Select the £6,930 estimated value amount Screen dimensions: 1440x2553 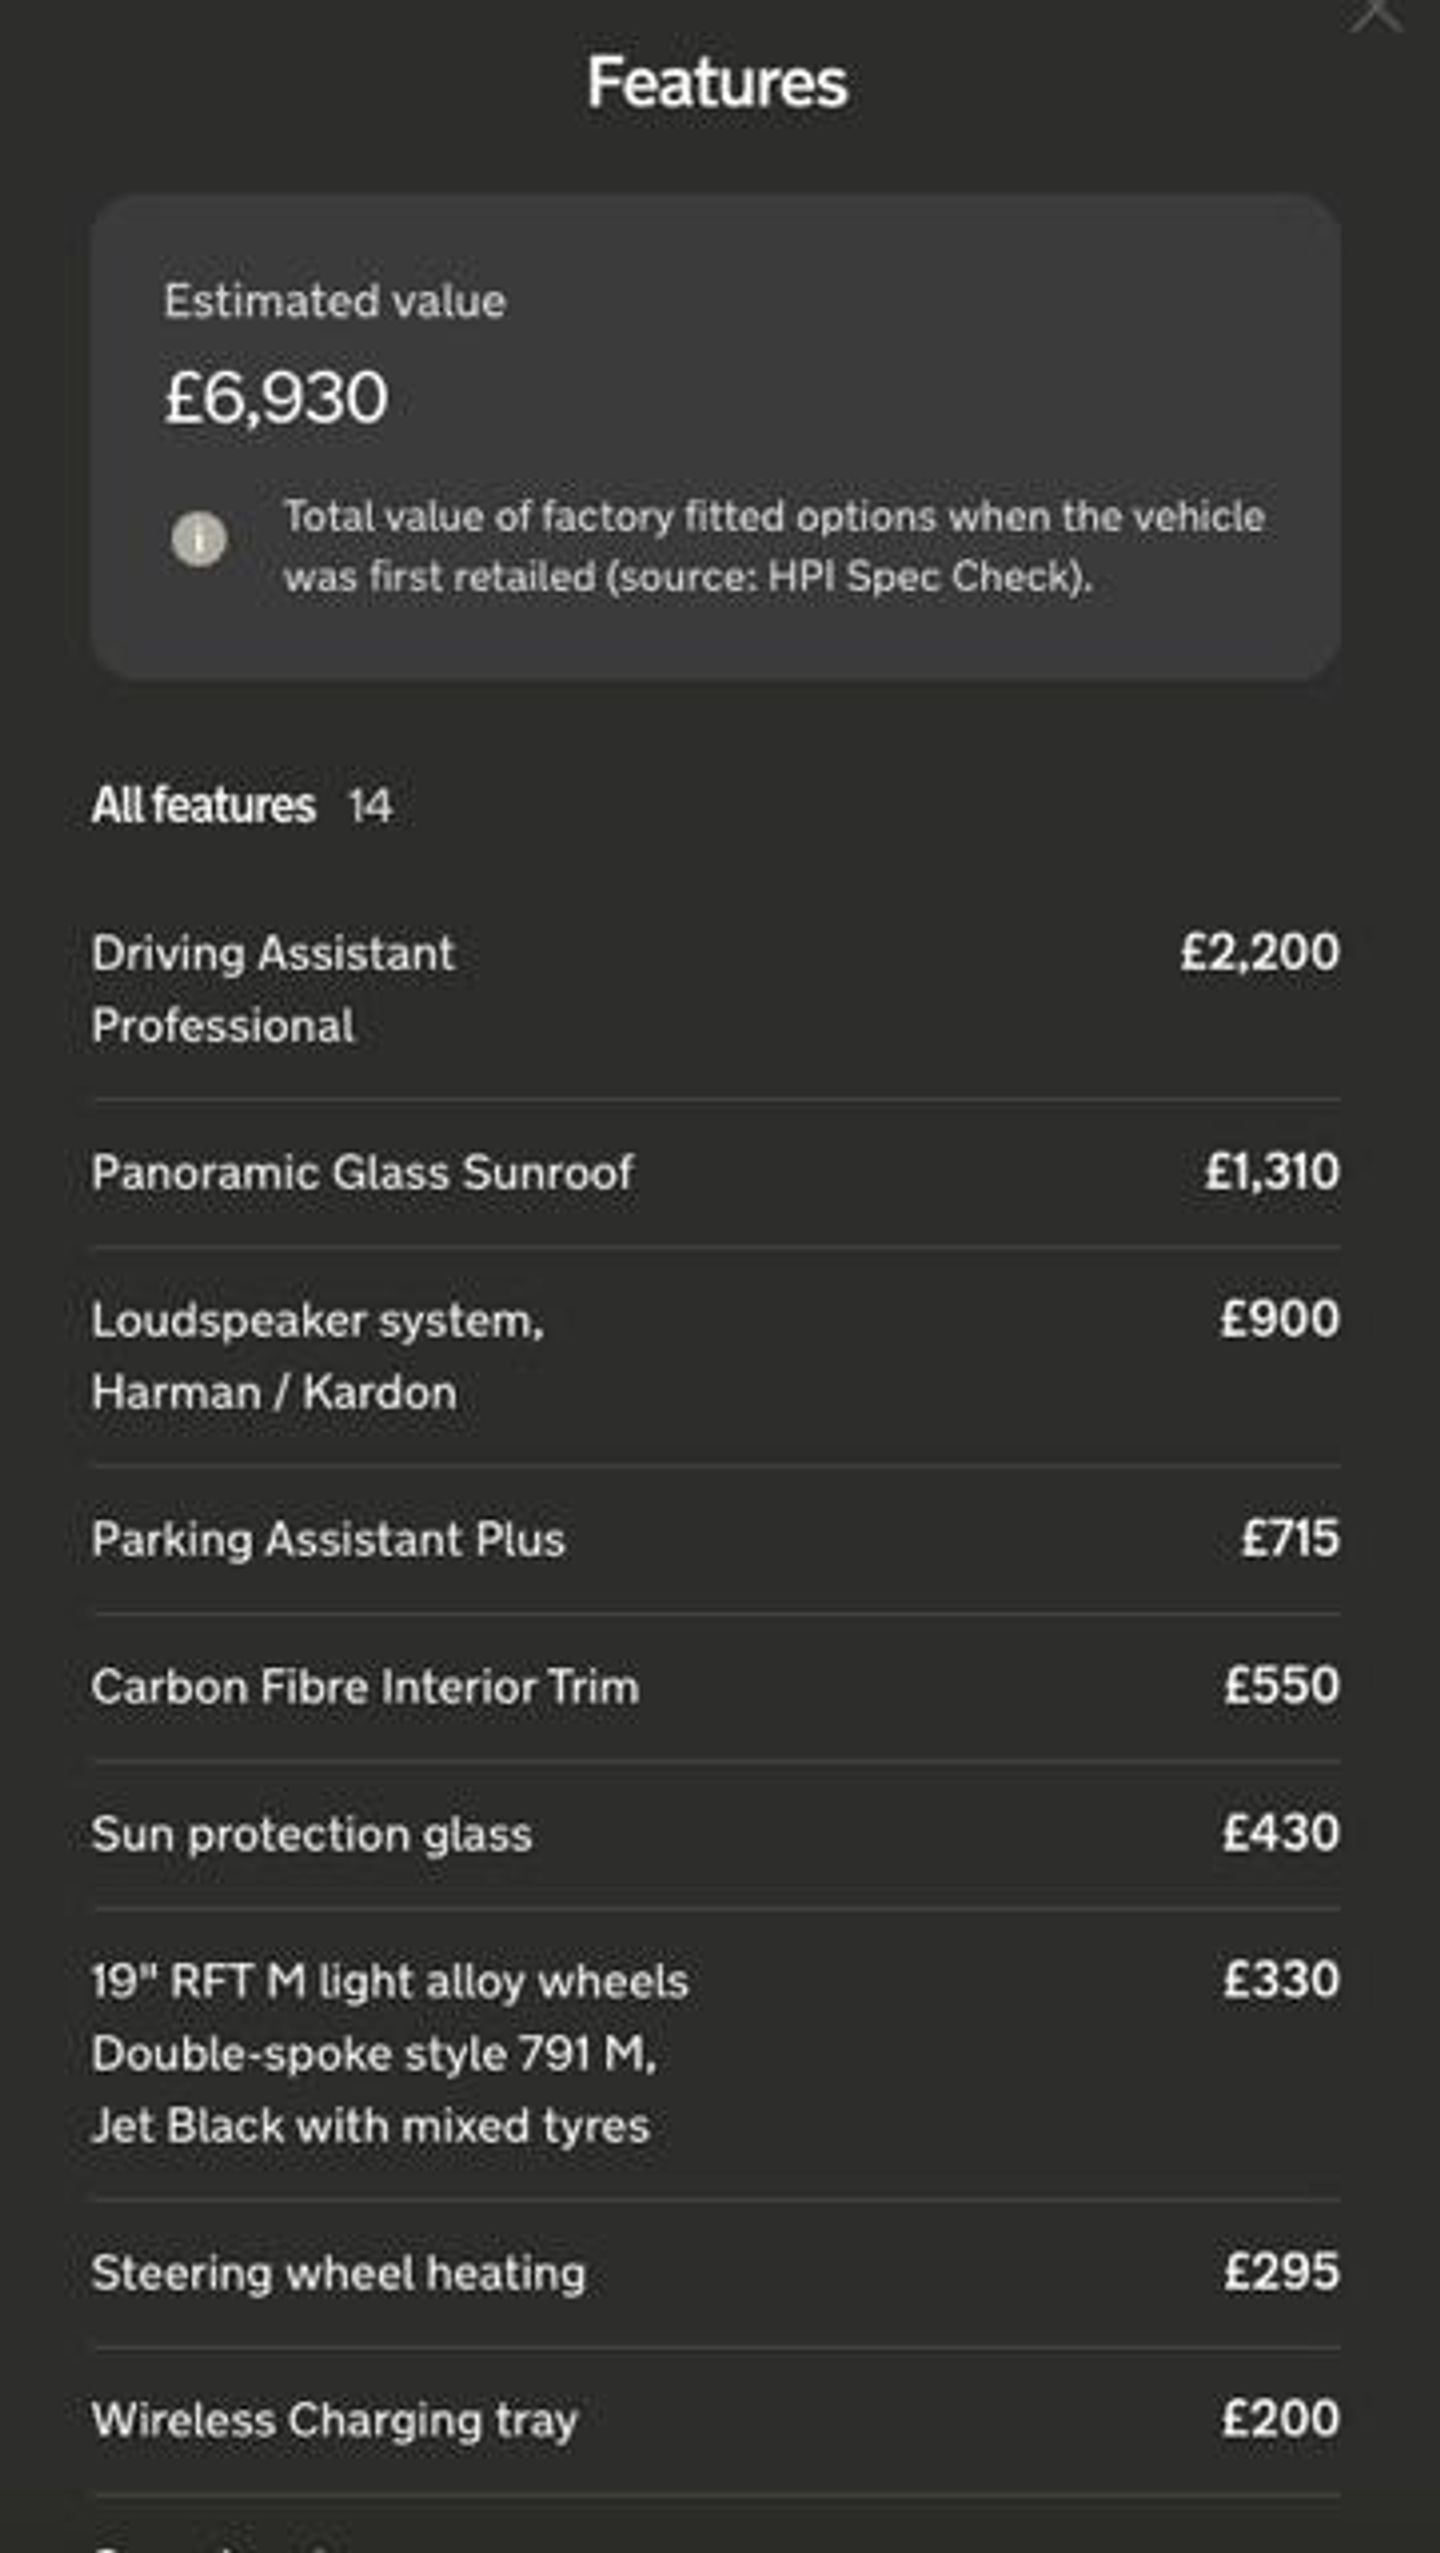(276, 397)
